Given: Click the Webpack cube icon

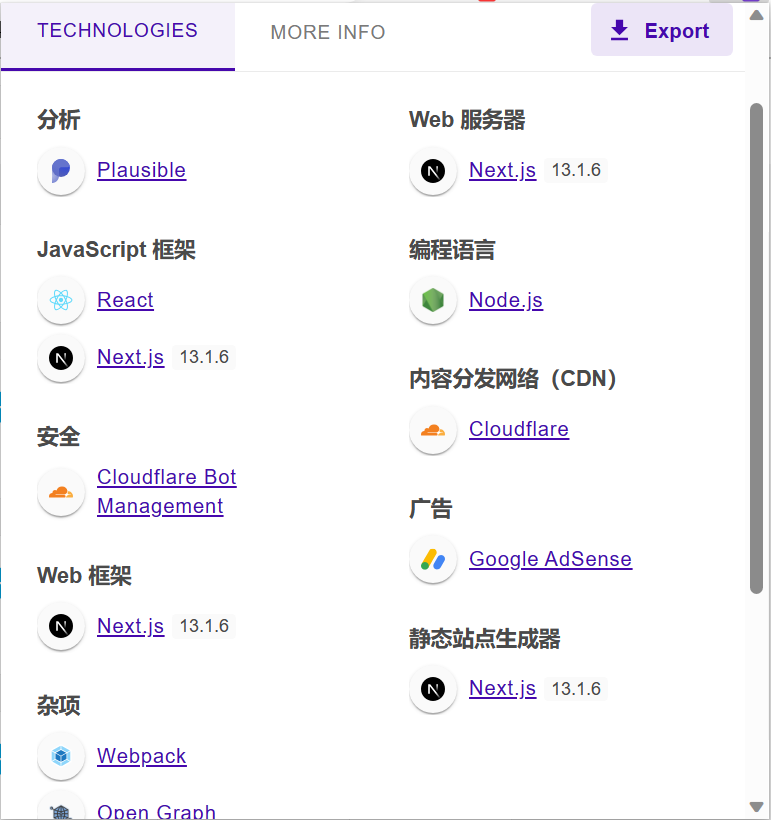Looking at the screenshot, I should click(x=61, y=757).
